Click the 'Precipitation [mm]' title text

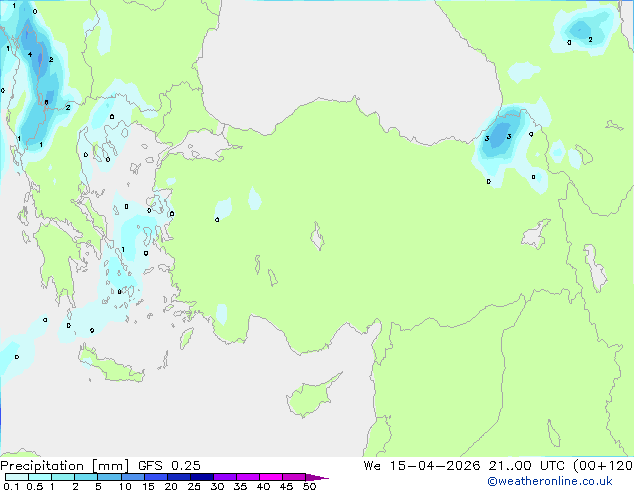click(65, 466)
